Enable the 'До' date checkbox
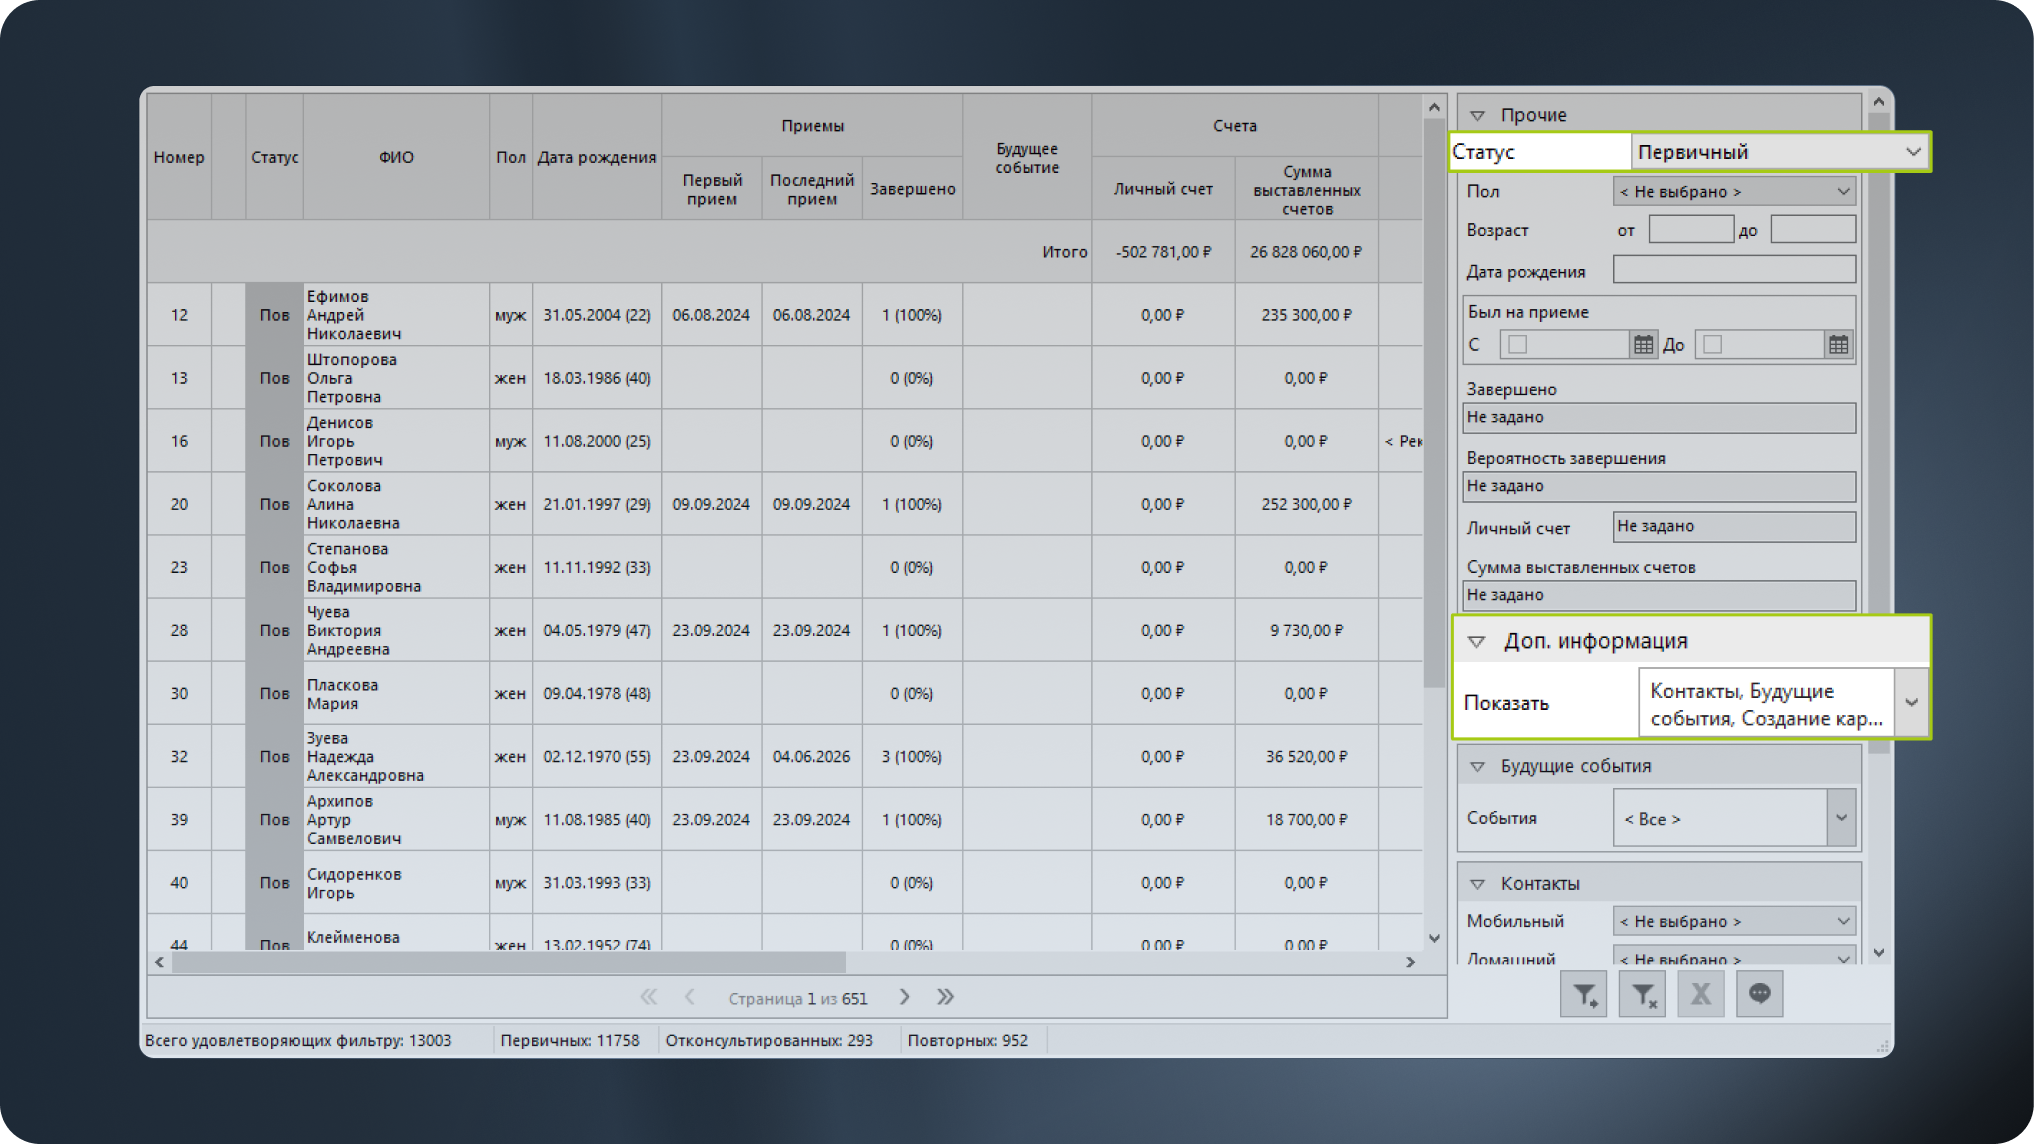Viewport: 2034px width, 1144px height. tap(1712, 345)
